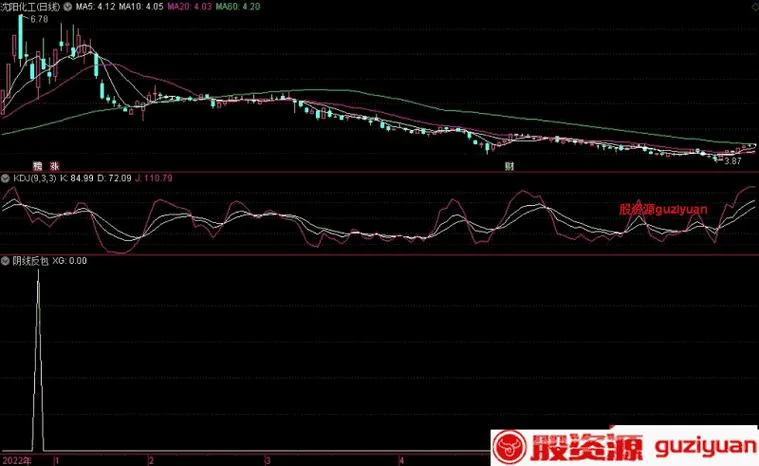The image size is (759, 466).
Task: Select the K: 84.99 value
Action: tap(76, 179)
